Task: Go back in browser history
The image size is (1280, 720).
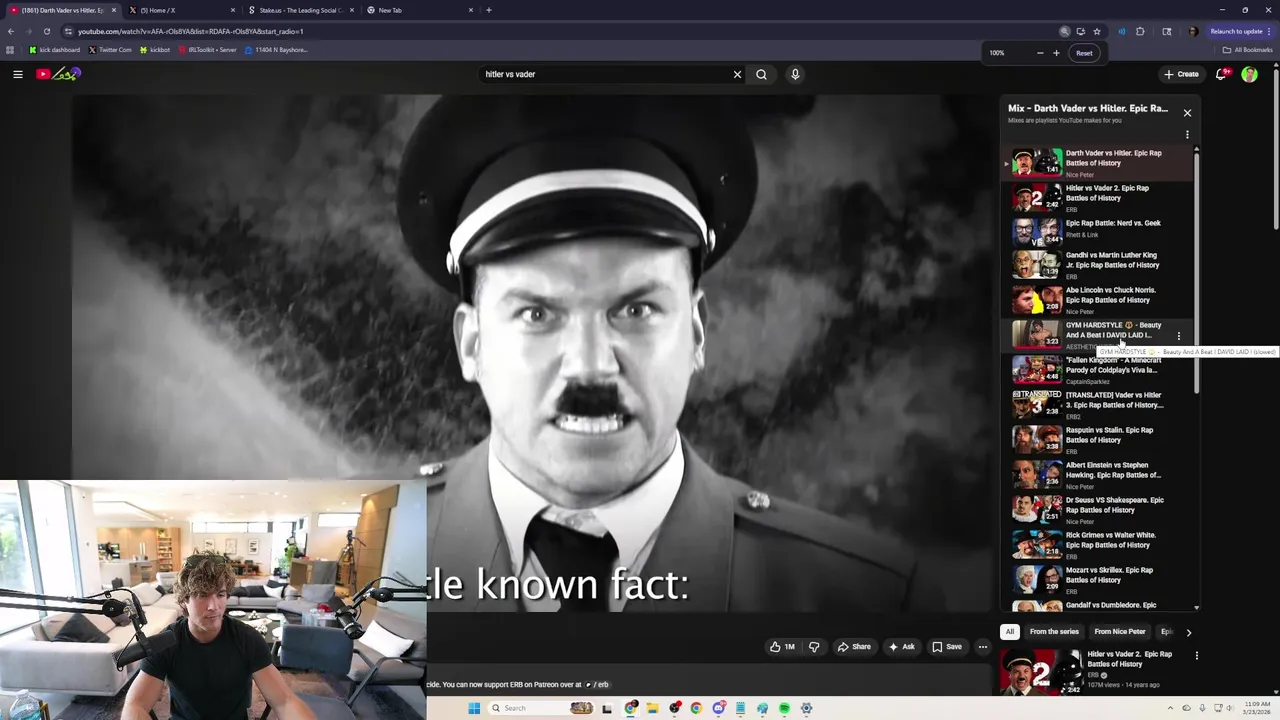Action: click(x=11, y=31)
